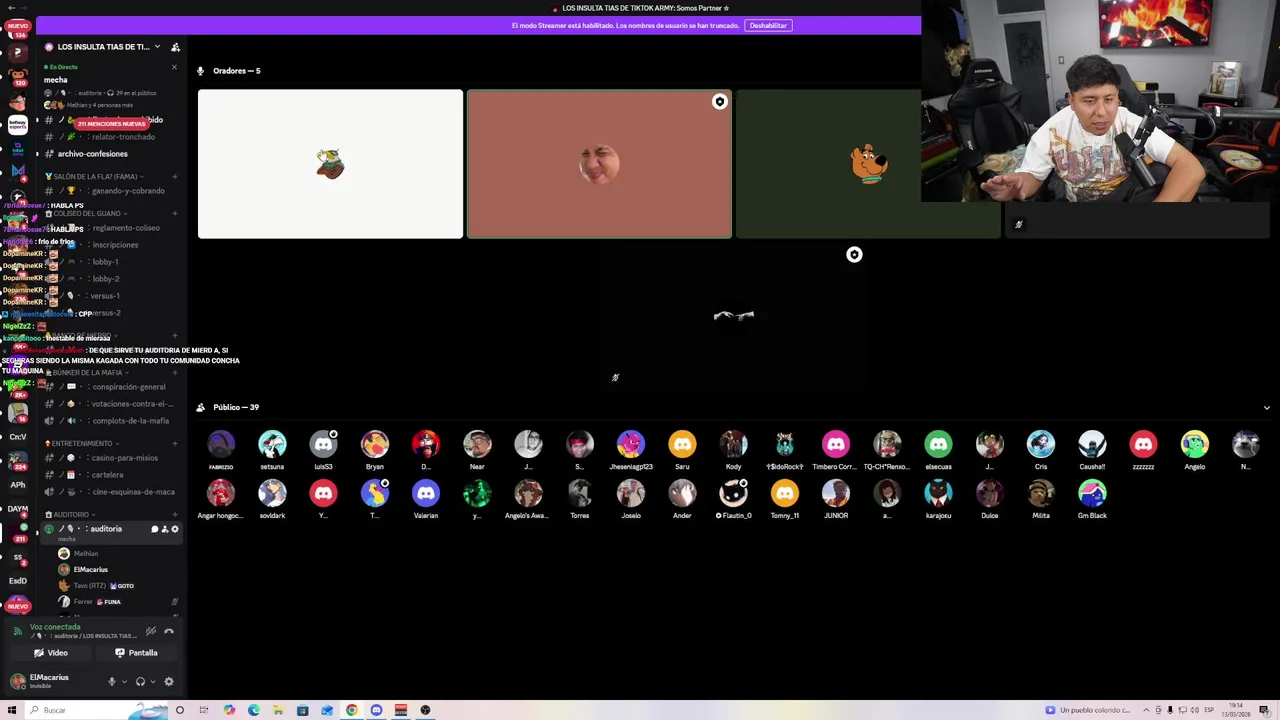Screen dimensions: 1280x720
Task: Open the versus-1 channel
Action: point(110,296)
